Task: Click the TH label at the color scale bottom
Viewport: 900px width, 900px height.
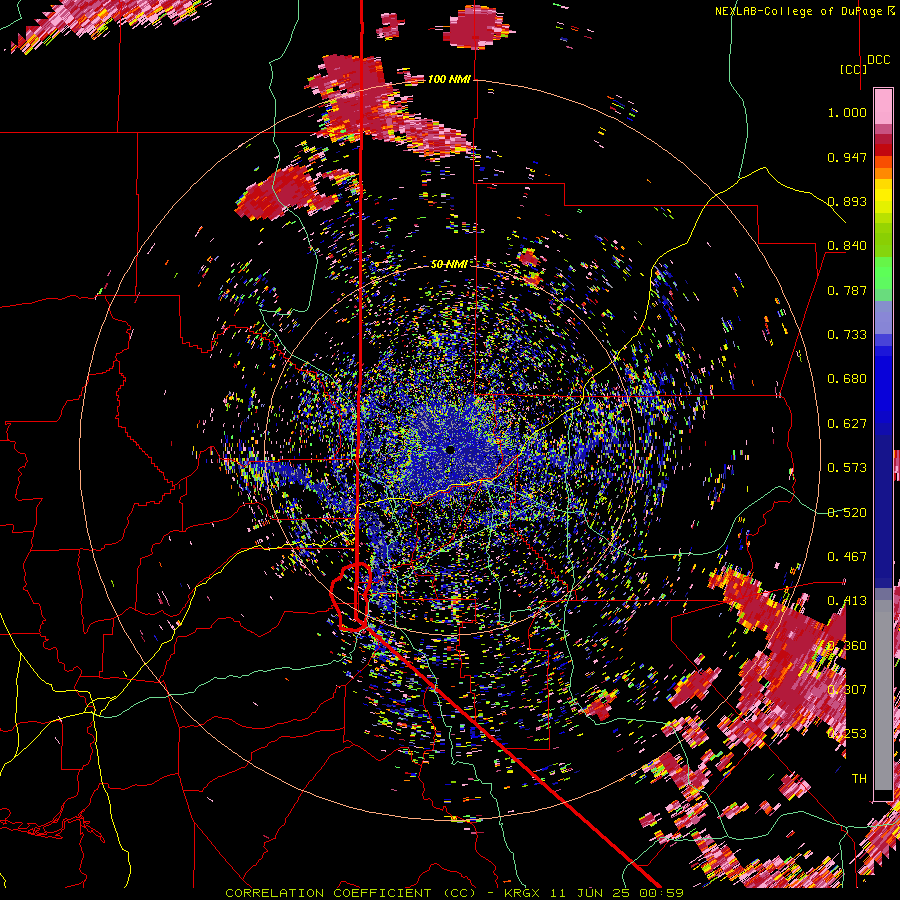Action: (859, 779)
